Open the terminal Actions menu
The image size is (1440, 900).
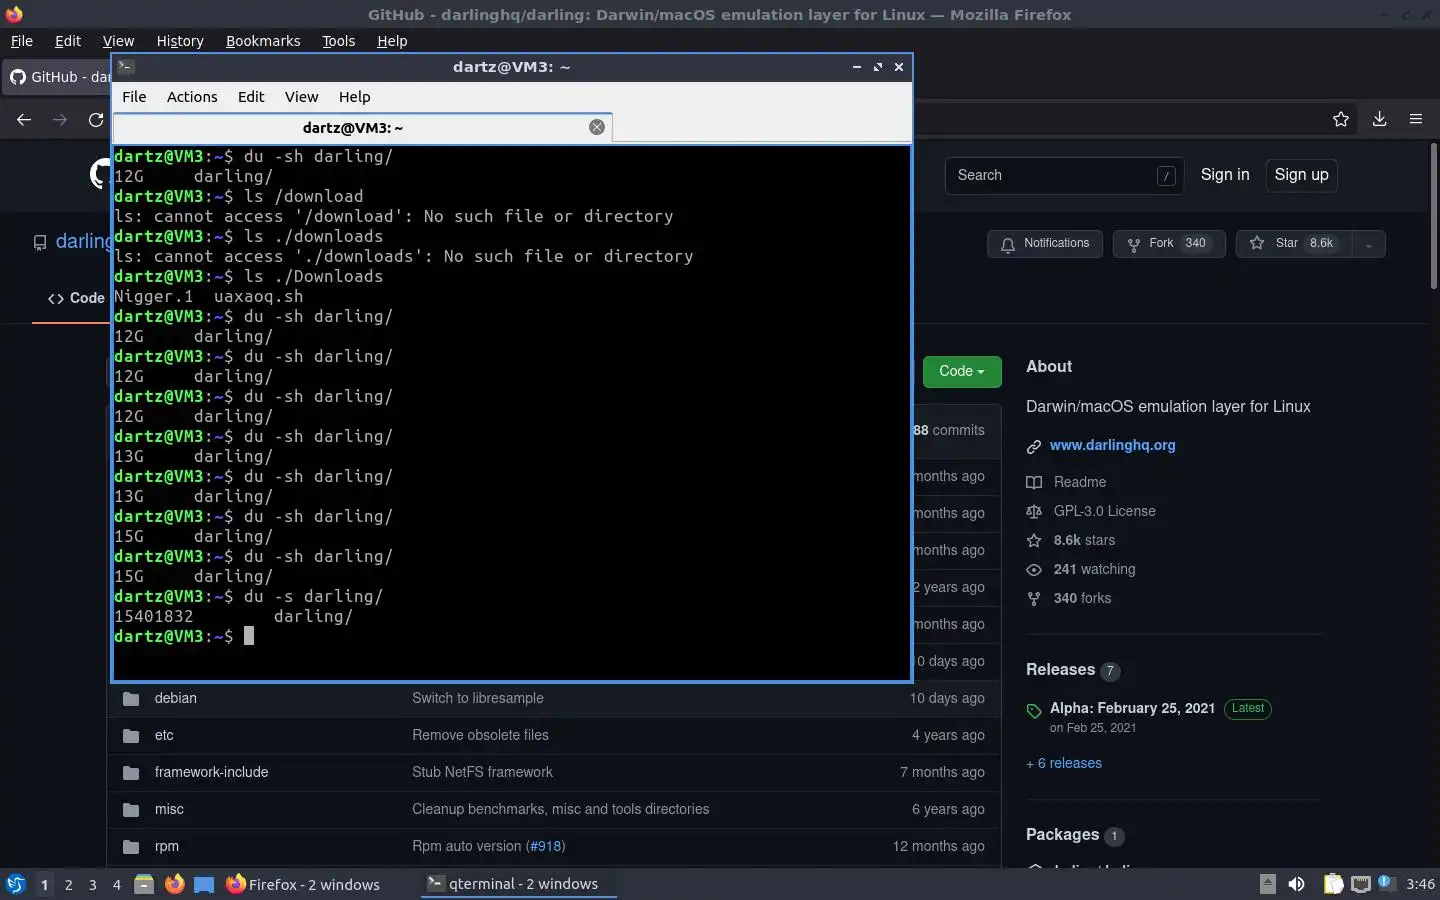(192, 97)
